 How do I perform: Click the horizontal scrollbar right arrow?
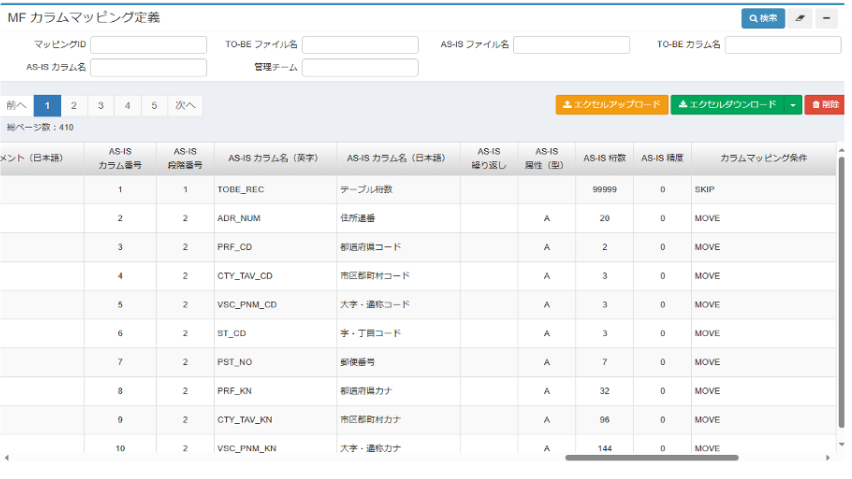click(x=828, y=458)
